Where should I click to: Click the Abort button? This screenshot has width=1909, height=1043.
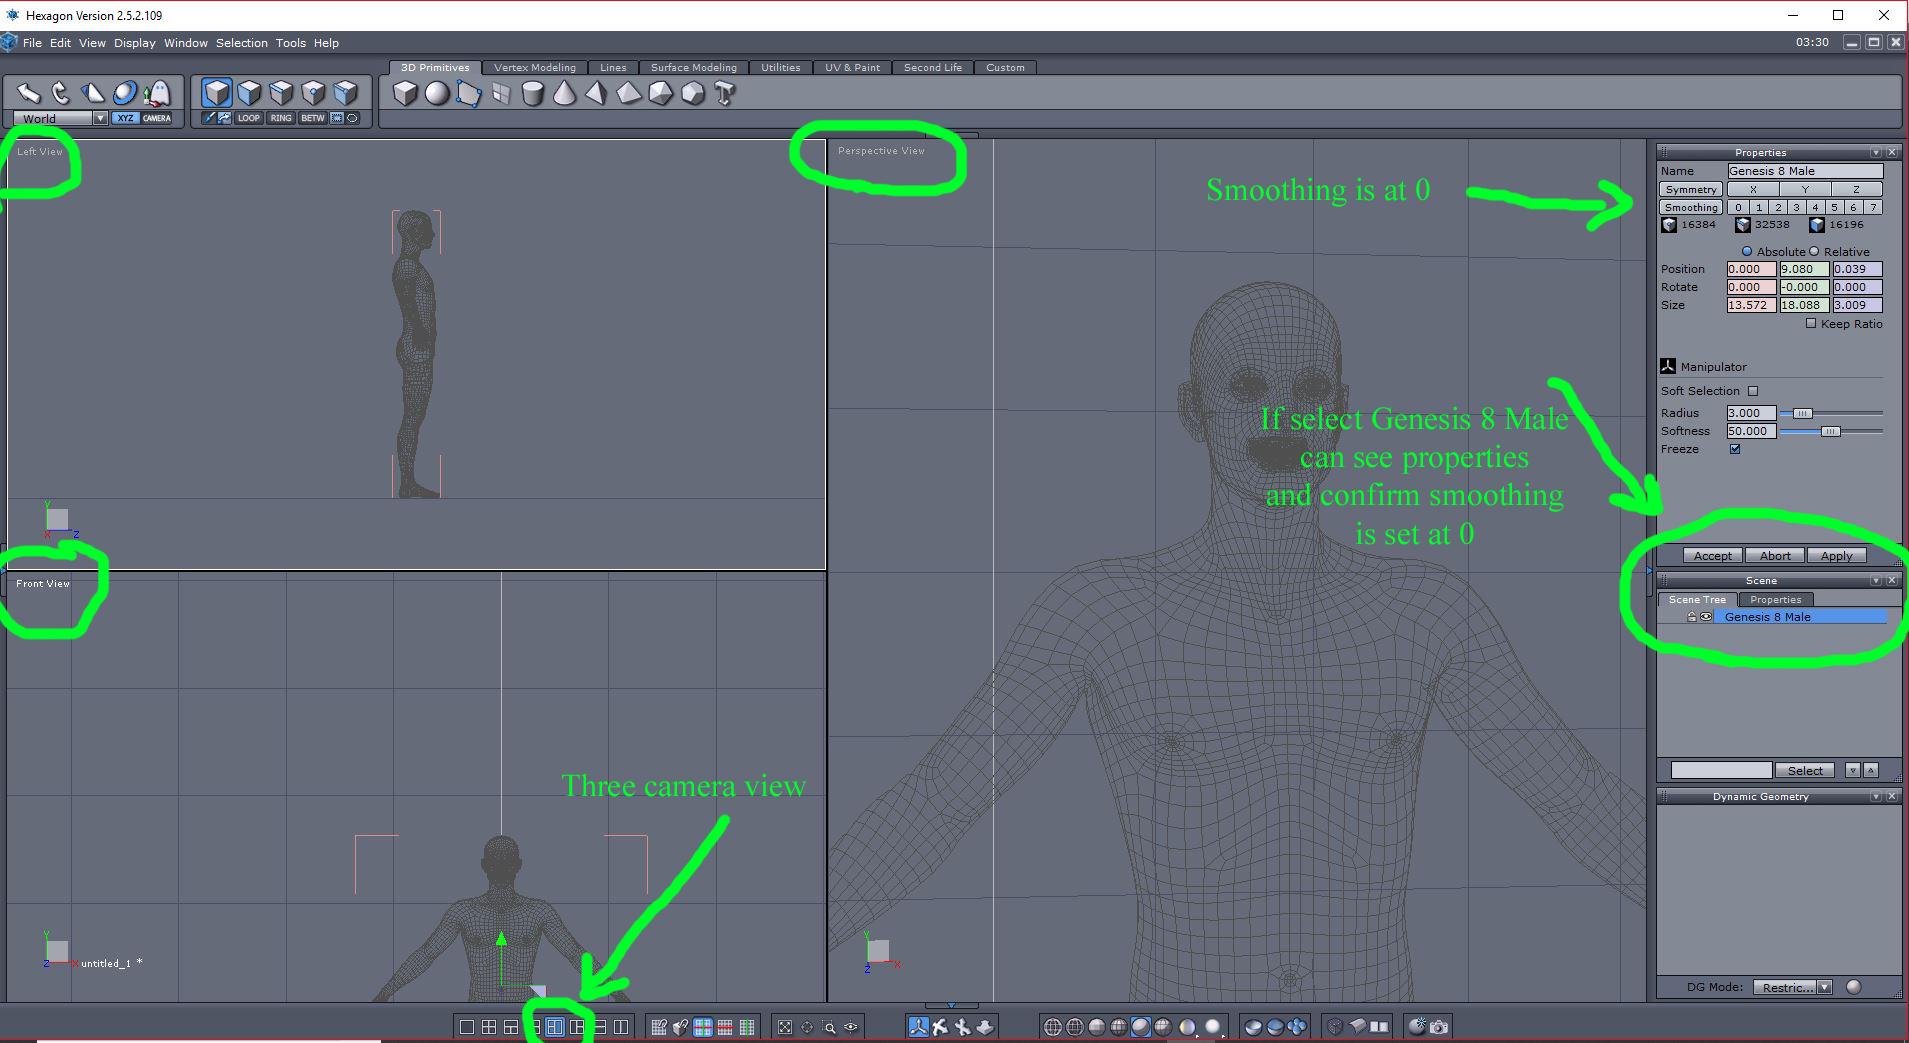[1775, 556]
